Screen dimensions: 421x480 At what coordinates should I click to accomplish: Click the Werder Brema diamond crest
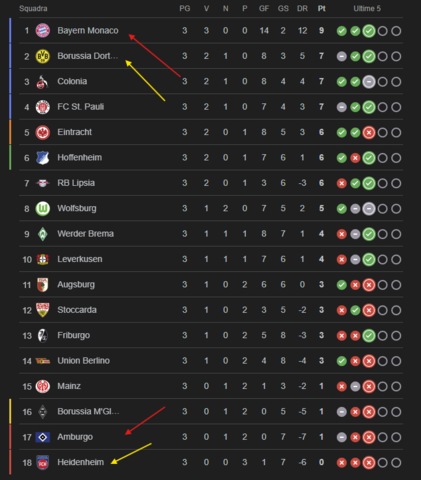click(43, 234)
